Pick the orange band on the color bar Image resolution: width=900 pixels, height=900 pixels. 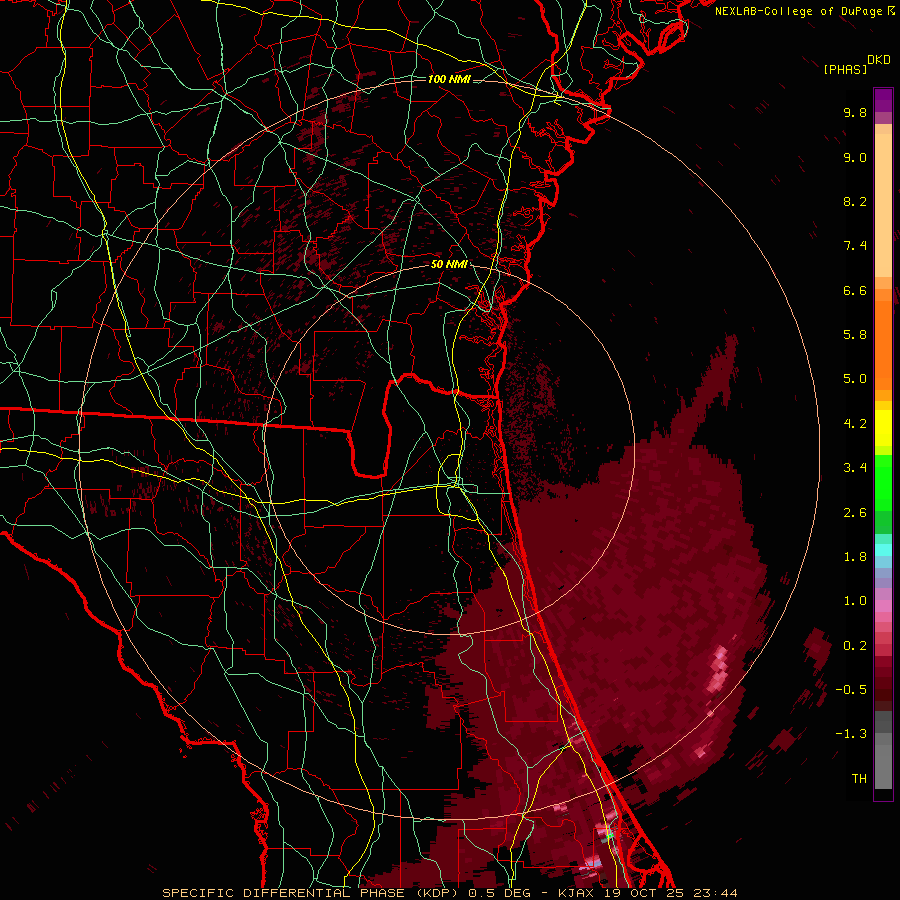883,346
